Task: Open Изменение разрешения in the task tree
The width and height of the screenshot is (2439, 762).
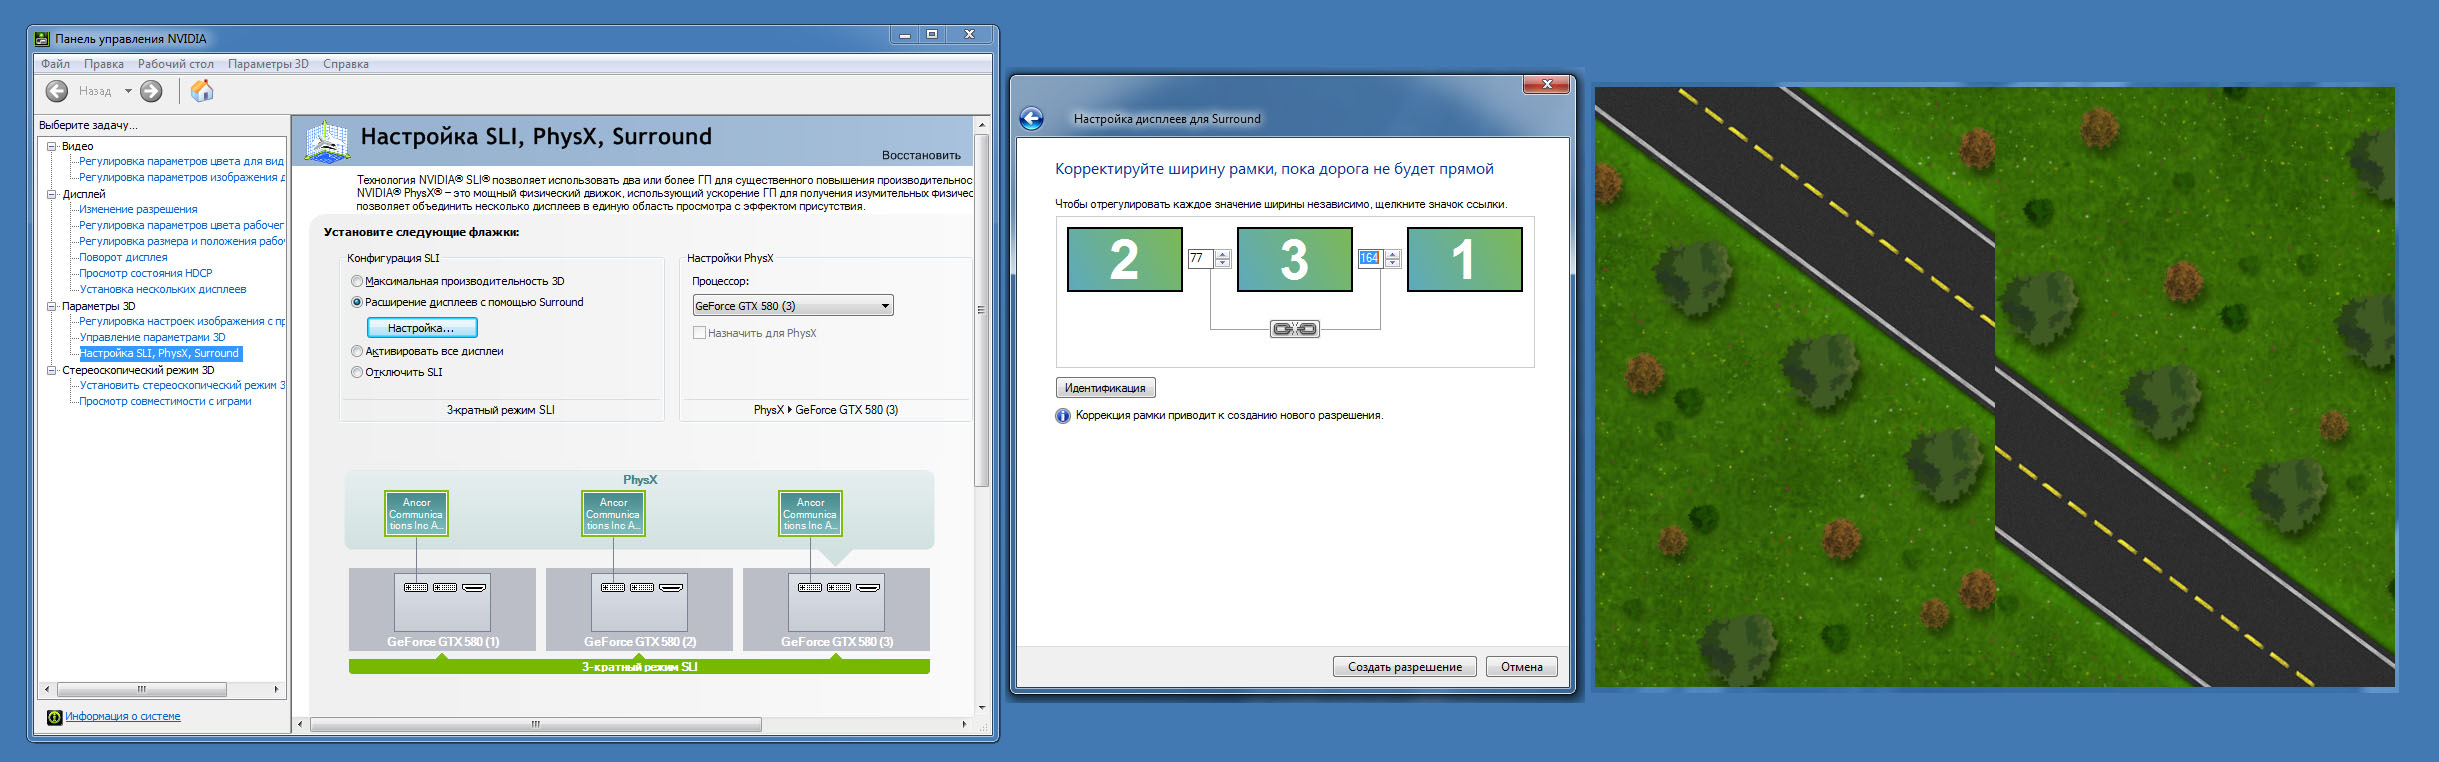Action: [x=138, y=210]
